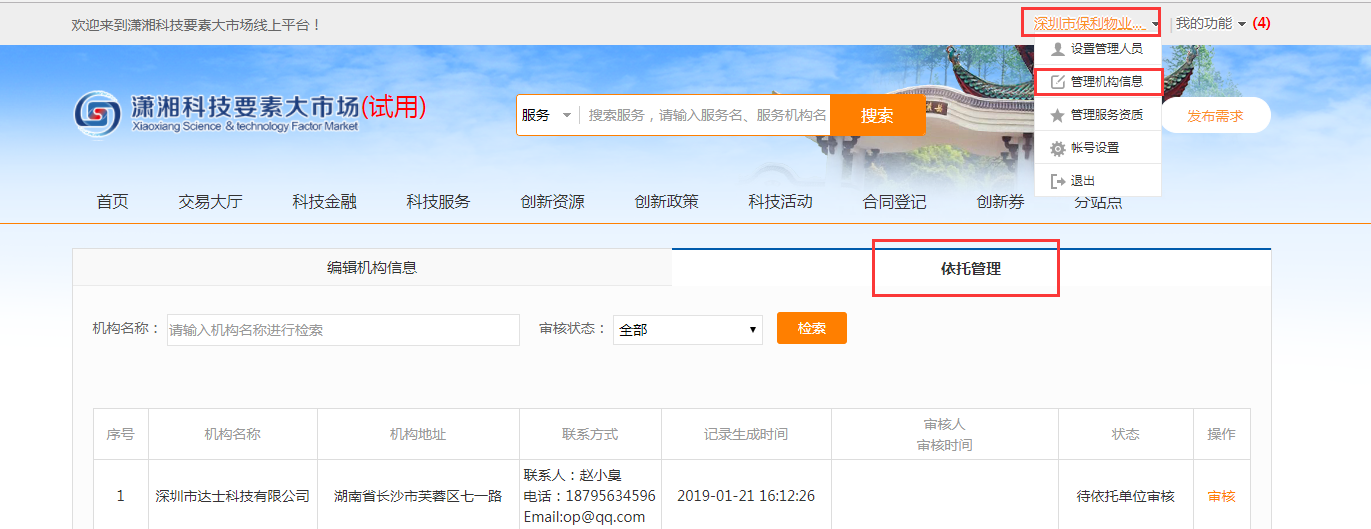Open 合同登记 navigation item
This screenshot has width=1371, height=529.
(x=895, y=202)
